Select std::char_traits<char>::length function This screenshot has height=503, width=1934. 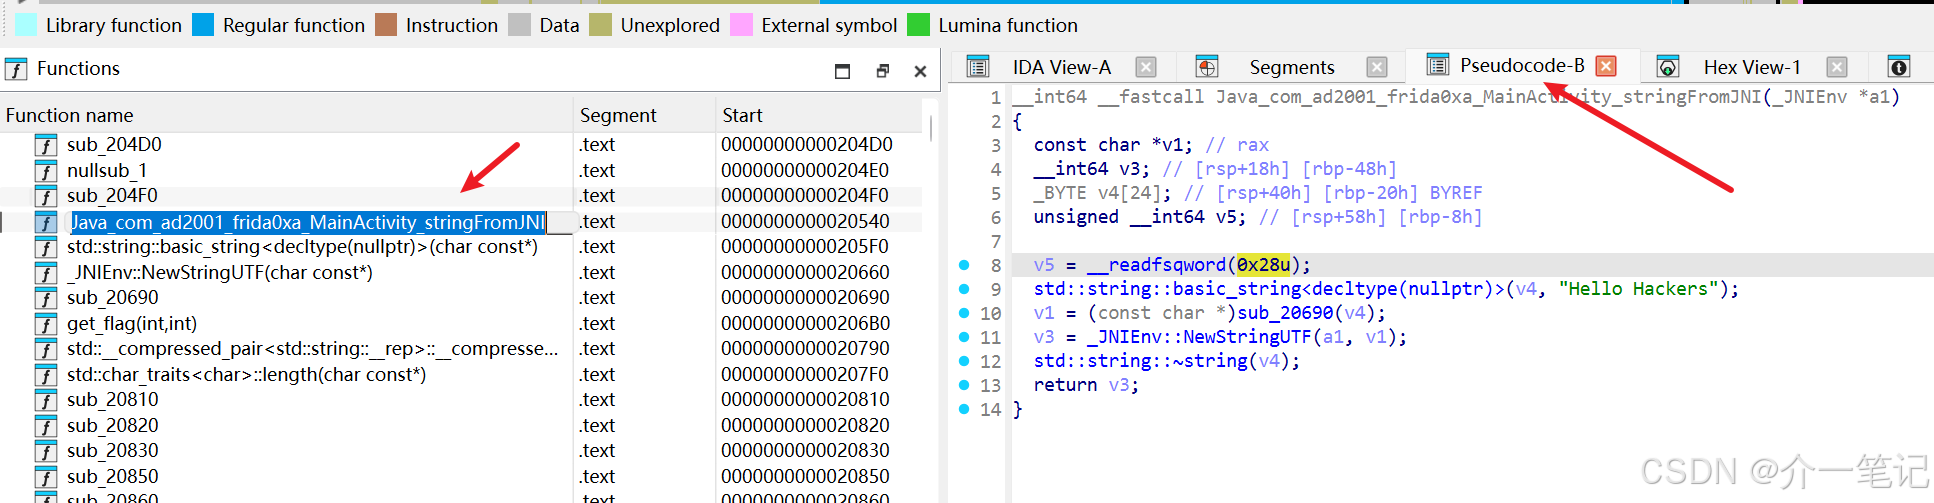(x=246, y=374)
